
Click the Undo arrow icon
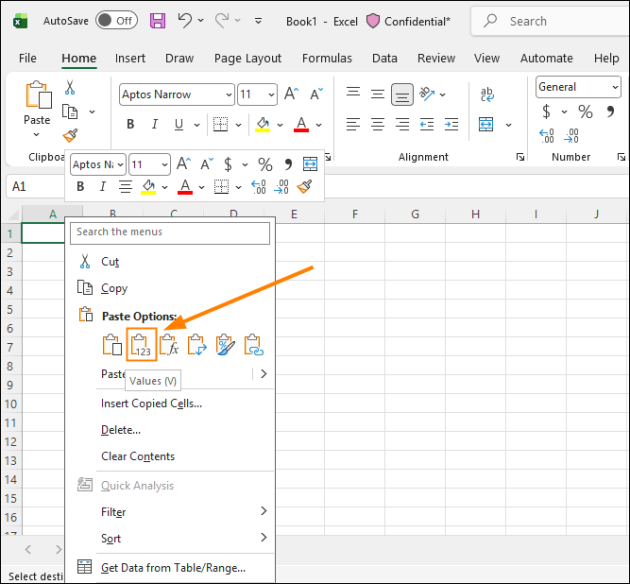pyautogui.click(x=184, y=20)
